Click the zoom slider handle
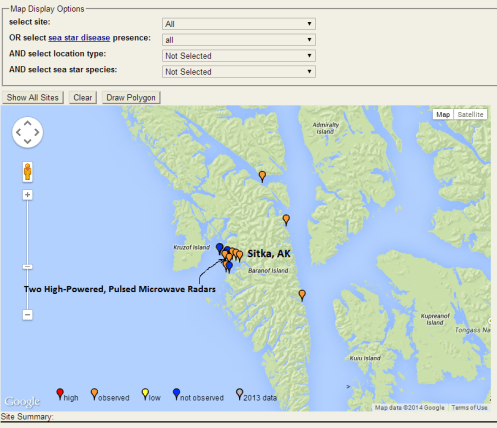Image resolution: width=497 pixels, height=428 pixels. [x=28, y=267]
